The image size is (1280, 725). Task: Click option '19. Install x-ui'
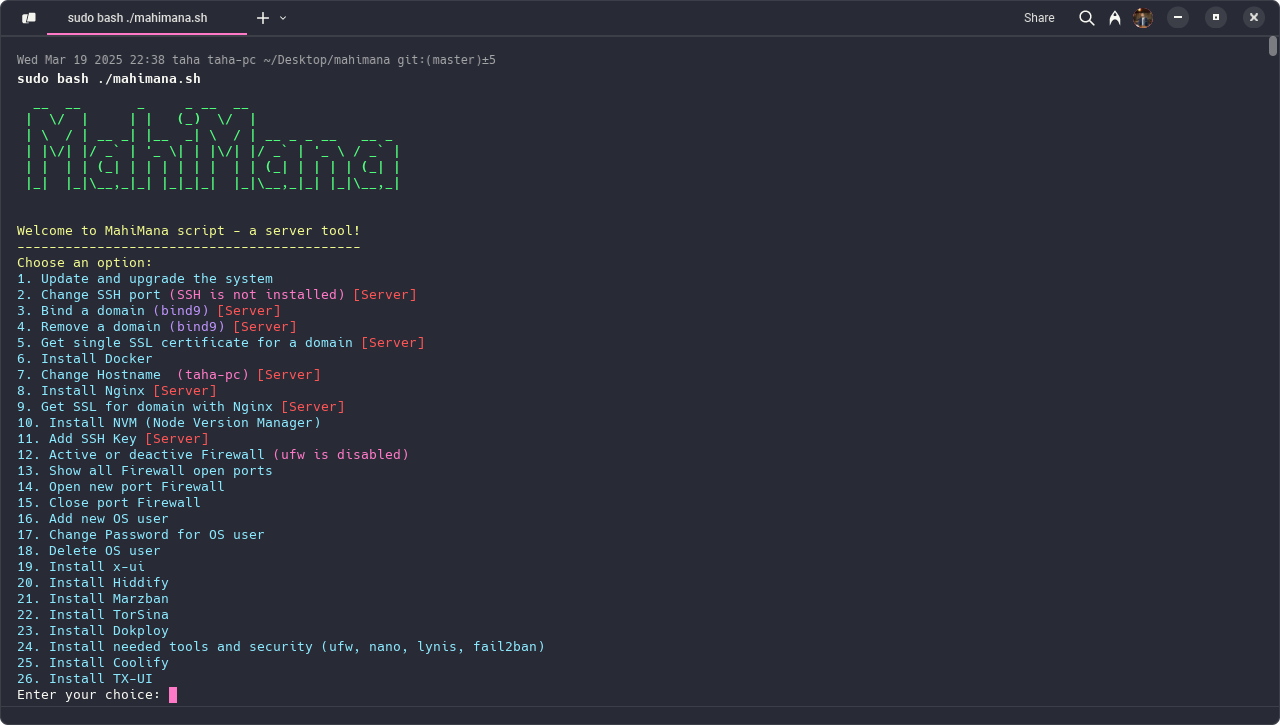[x=81, y=567]
